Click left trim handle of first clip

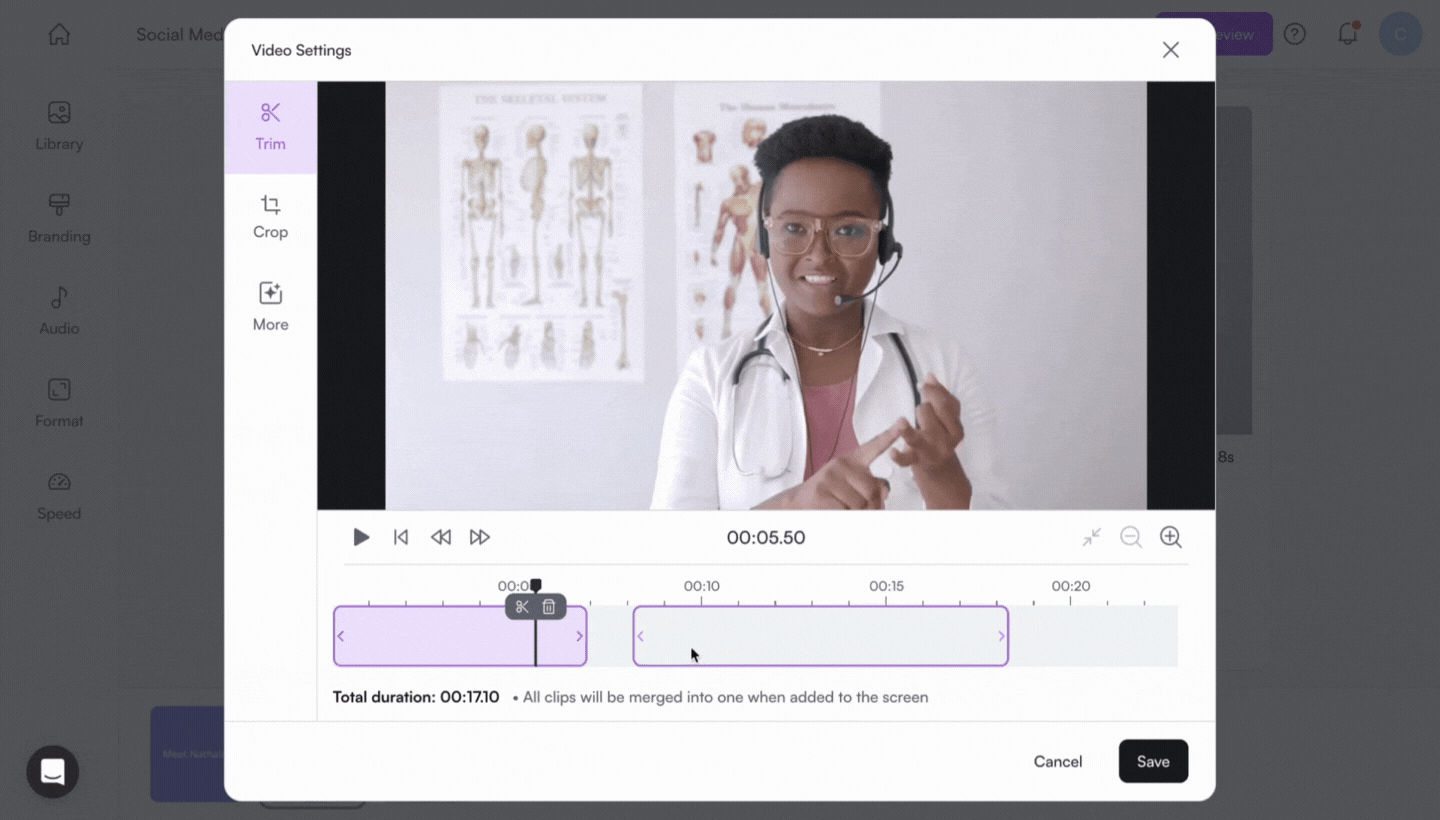[341, 636]
